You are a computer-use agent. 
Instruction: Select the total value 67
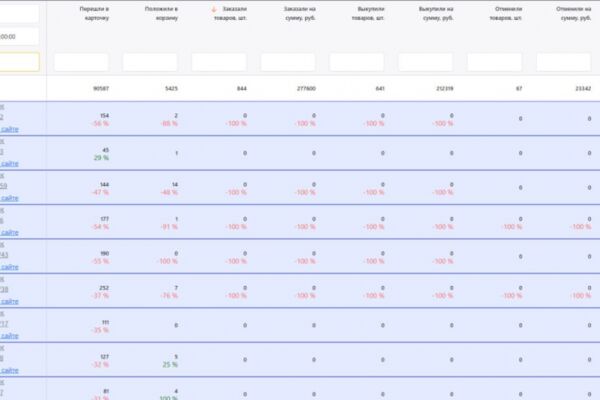click(x=519, y=88)
